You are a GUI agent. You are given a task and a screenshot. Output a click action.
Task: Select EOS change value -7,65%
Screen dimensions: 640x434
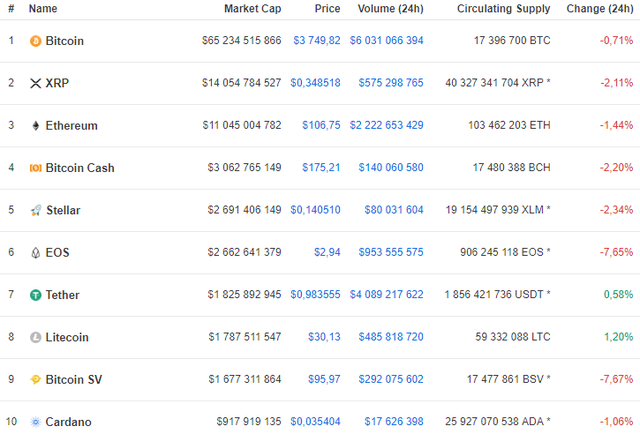click(616, 252)
